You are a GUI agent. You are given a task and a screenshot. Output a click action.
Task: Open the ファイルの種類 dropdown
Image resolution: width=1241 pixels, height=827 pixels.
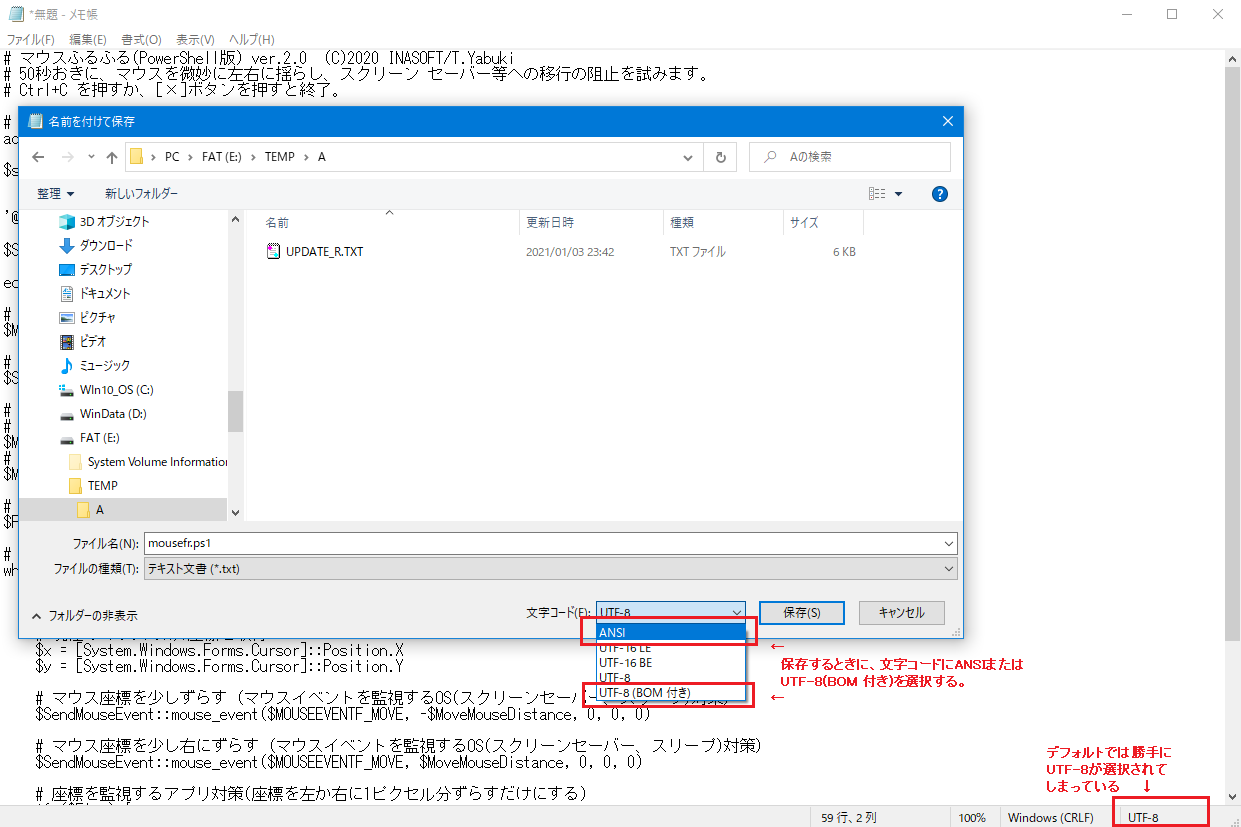[550, 569]
